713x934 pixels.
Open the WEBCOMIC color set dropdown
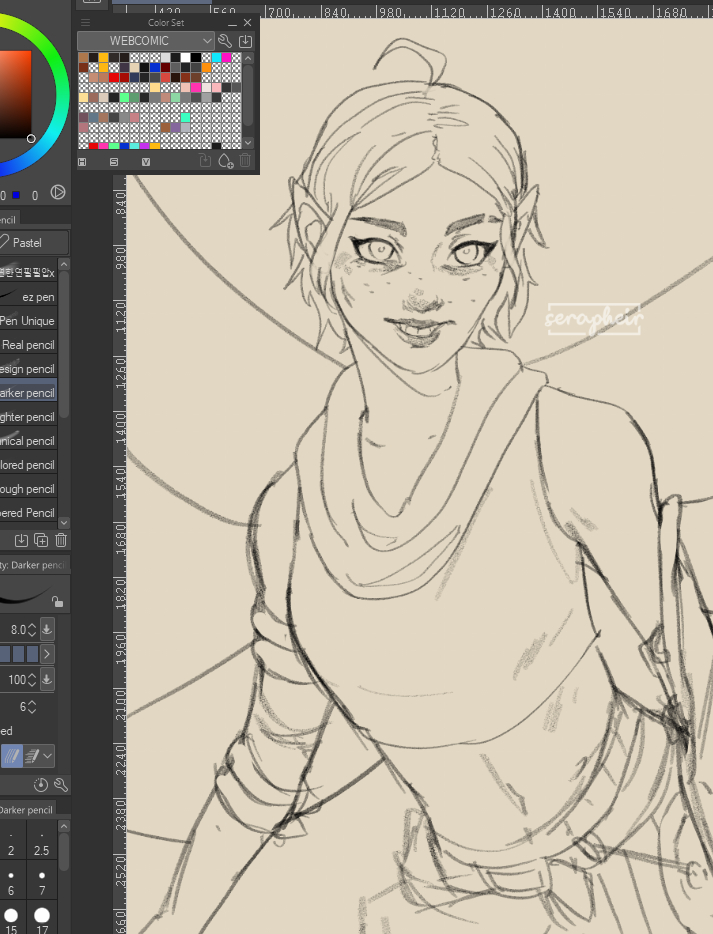point(146,41)
